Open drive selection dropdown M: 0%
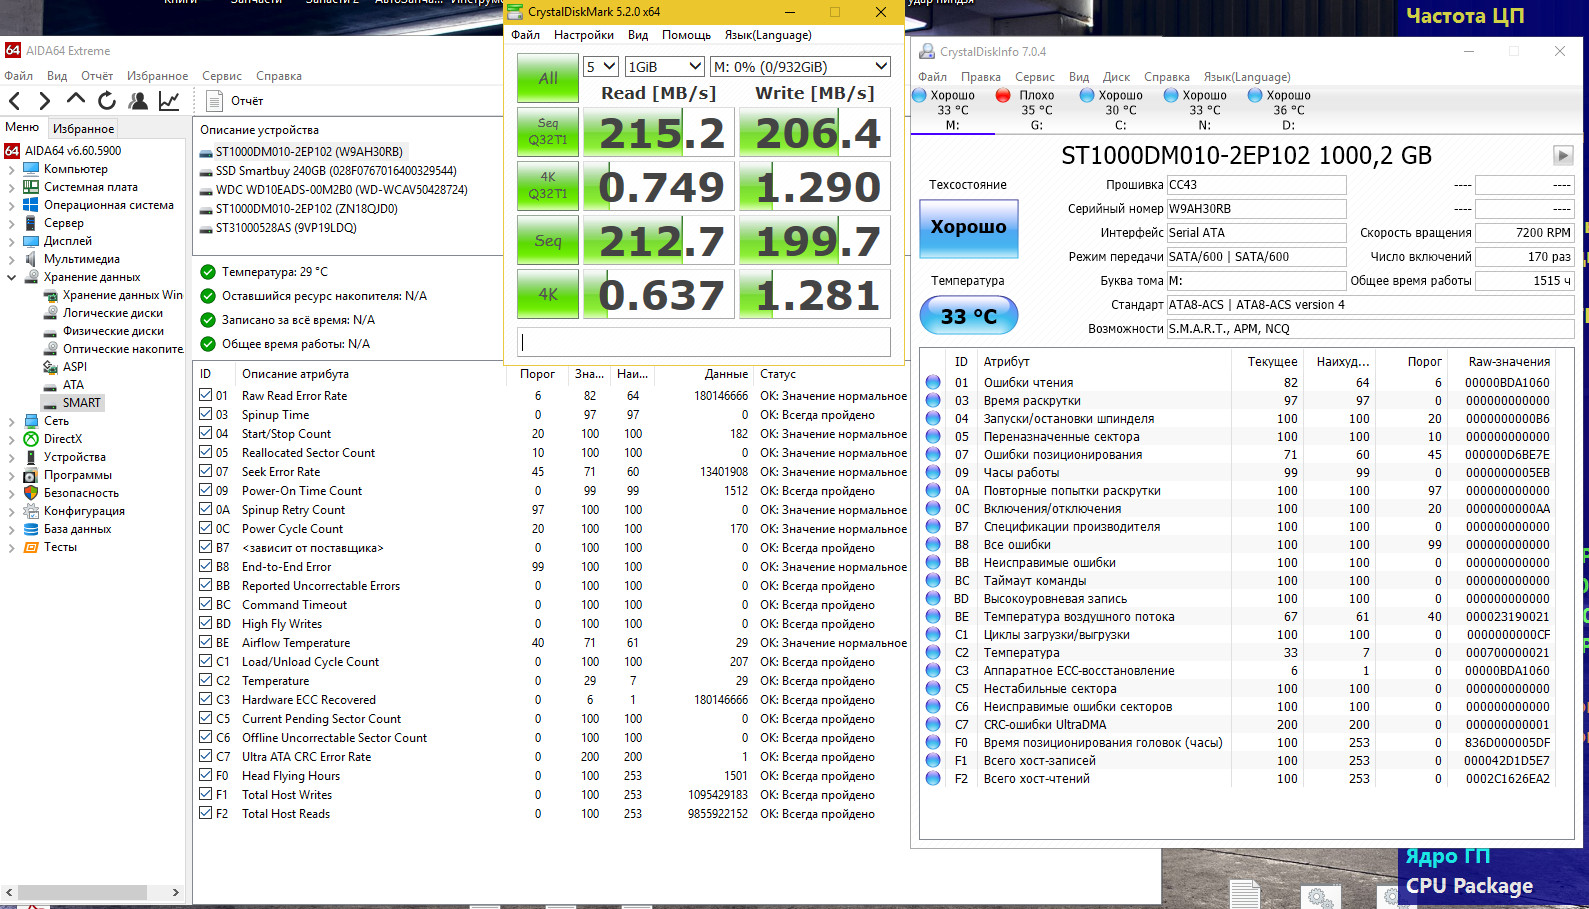Image resolution: width=1589 pixels, height=909 pixels. point(800,67)
